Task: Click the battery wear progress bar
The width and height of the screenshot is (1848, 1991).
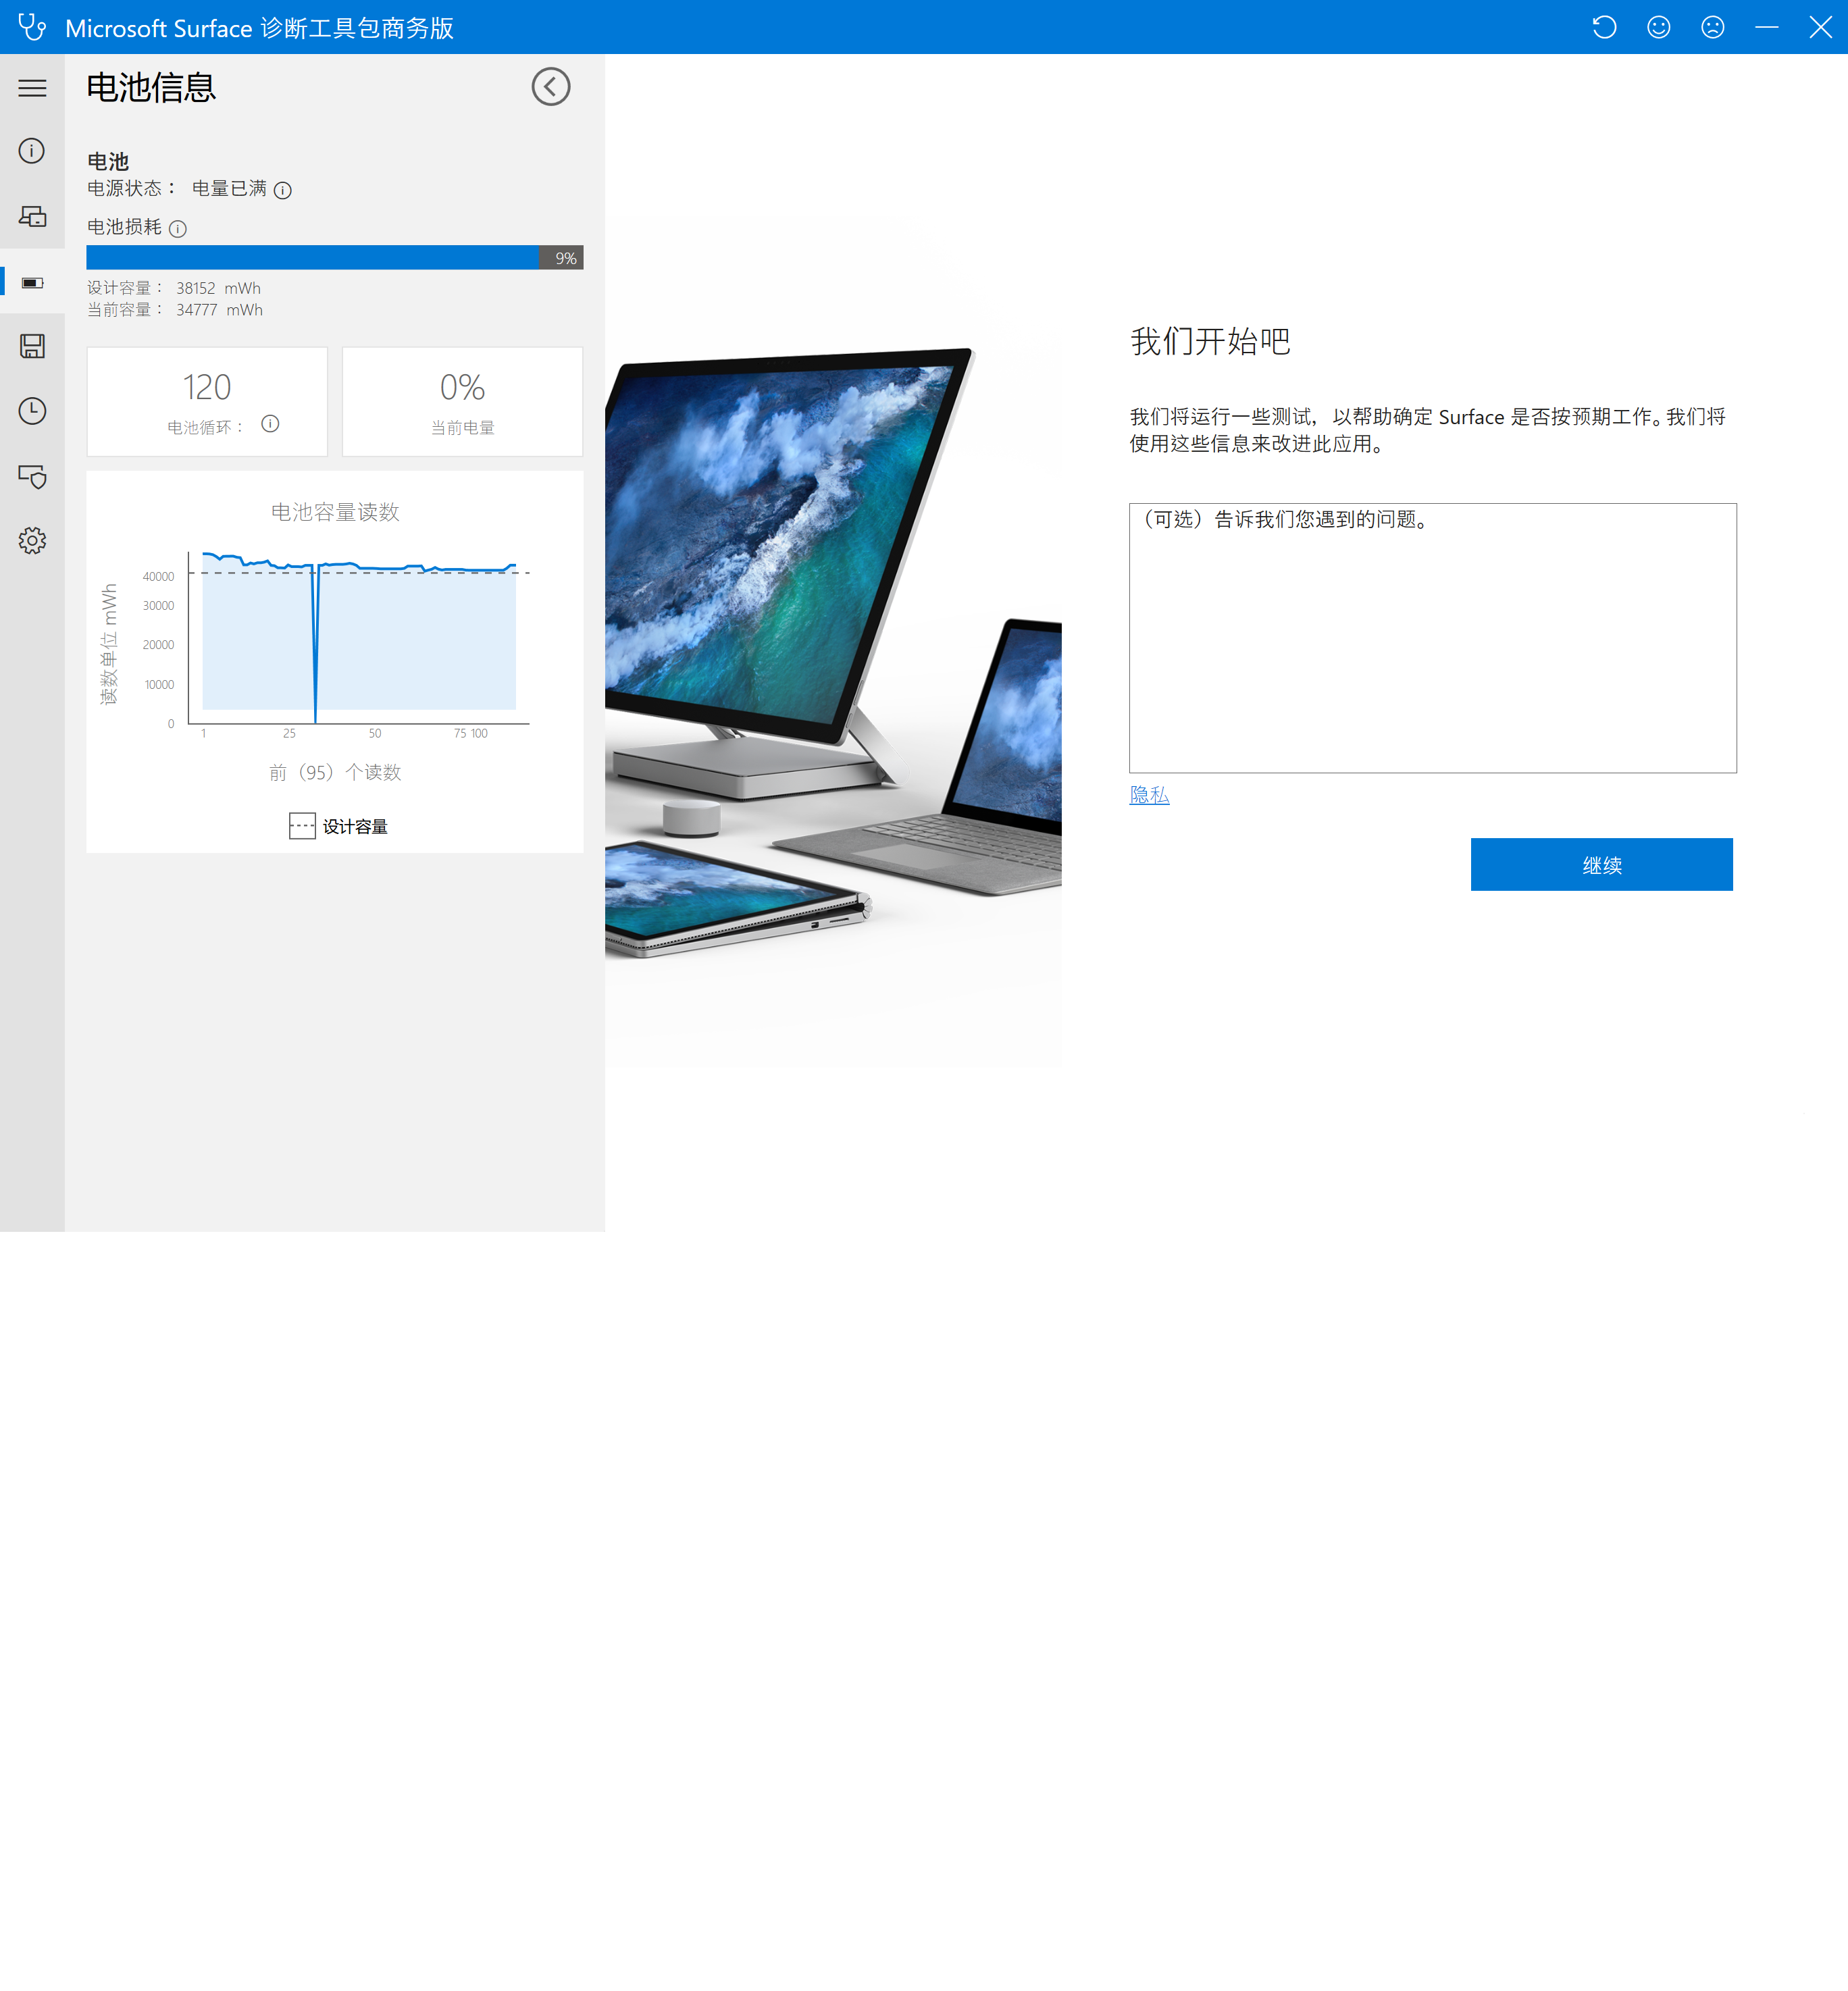Action: pyautogui.click(x=335, y=258)
